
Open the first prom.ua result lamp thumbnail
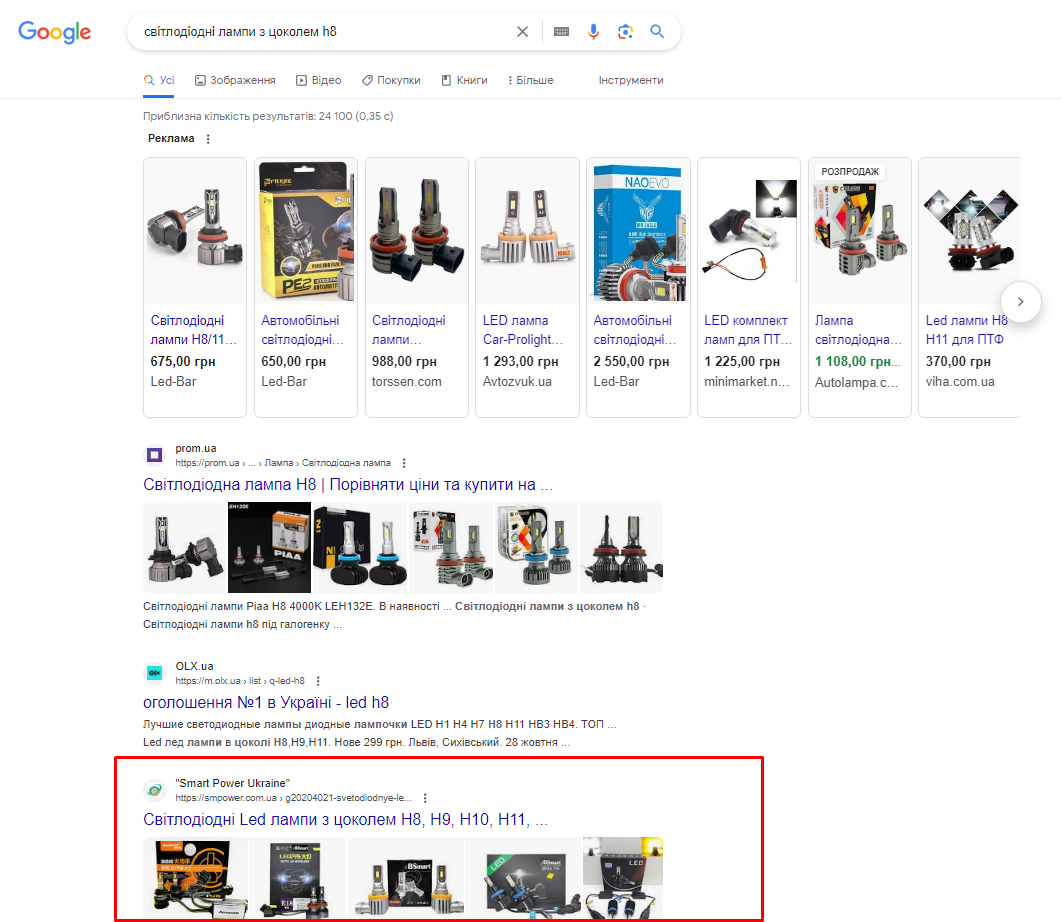185,547
